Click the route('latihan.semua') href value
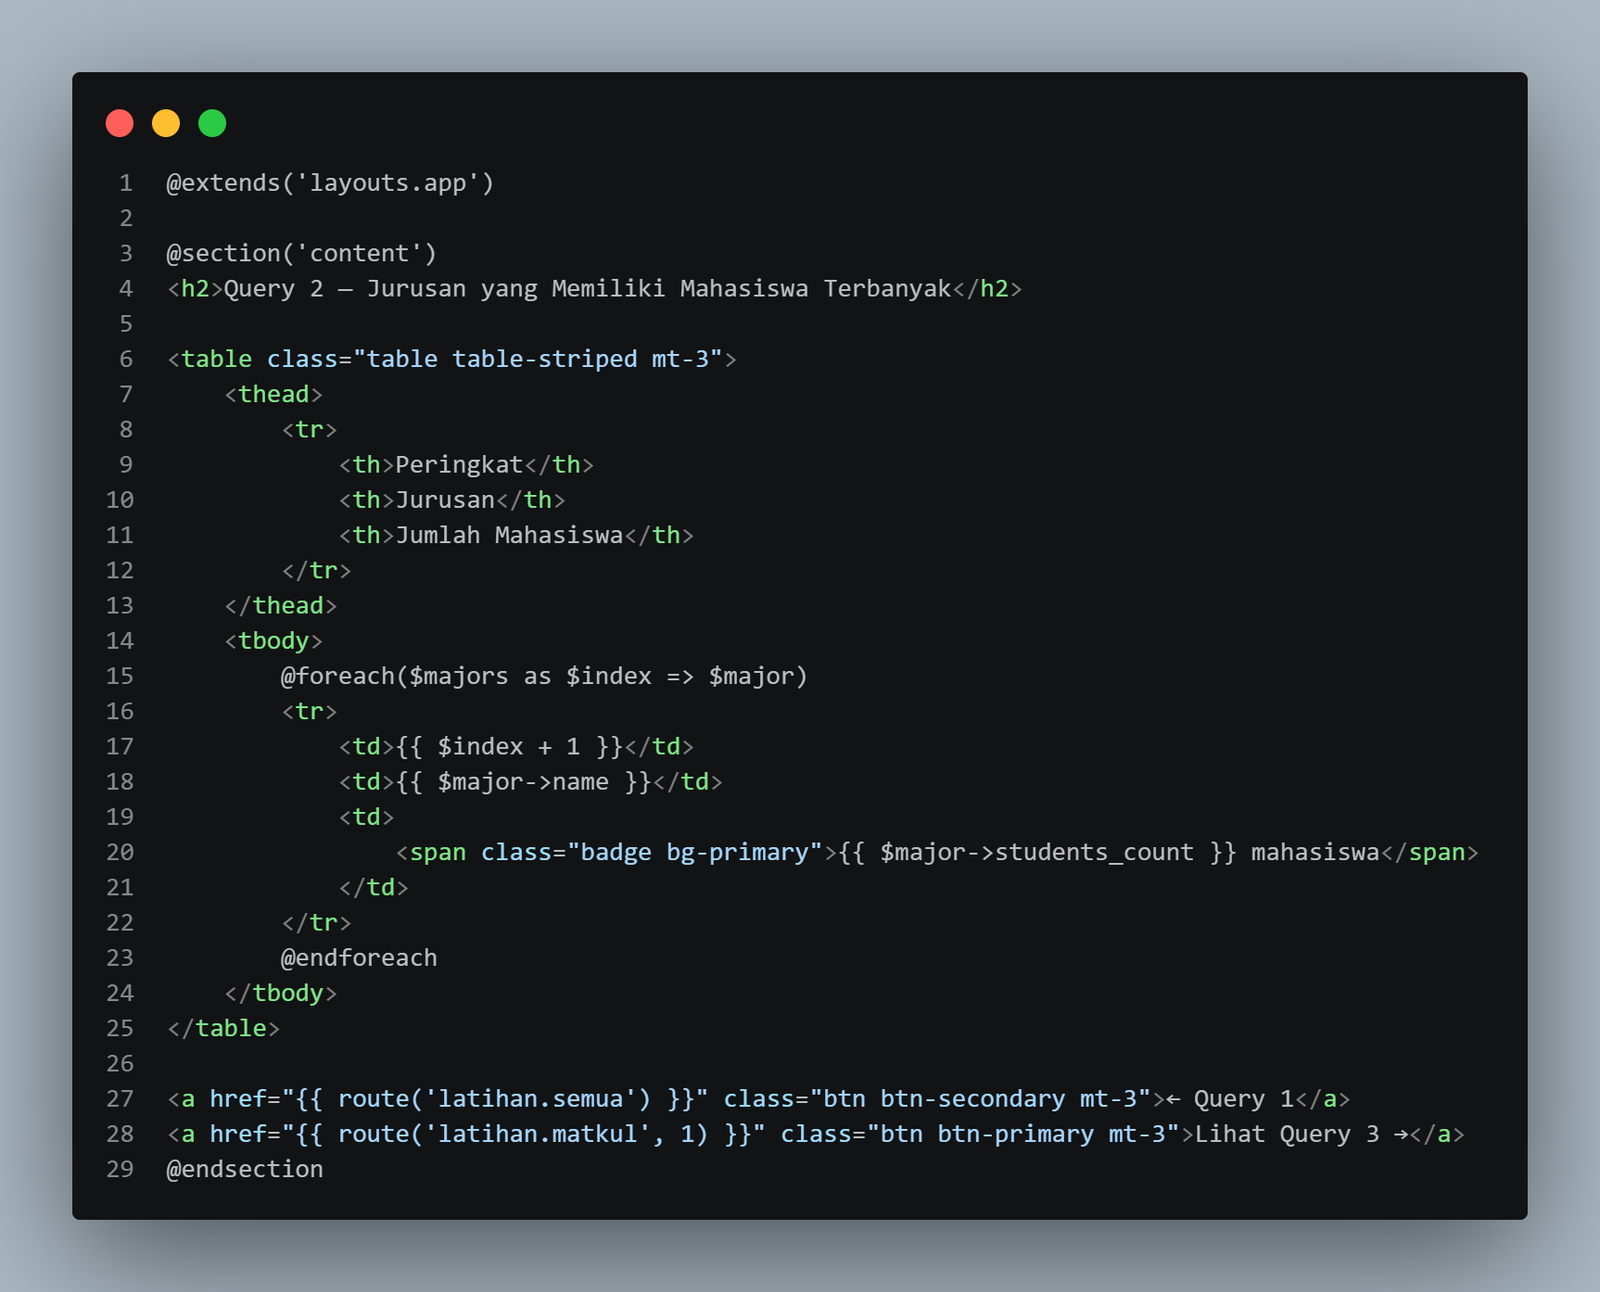This screenshot has height=1292, width=1600. [495, 1099]
